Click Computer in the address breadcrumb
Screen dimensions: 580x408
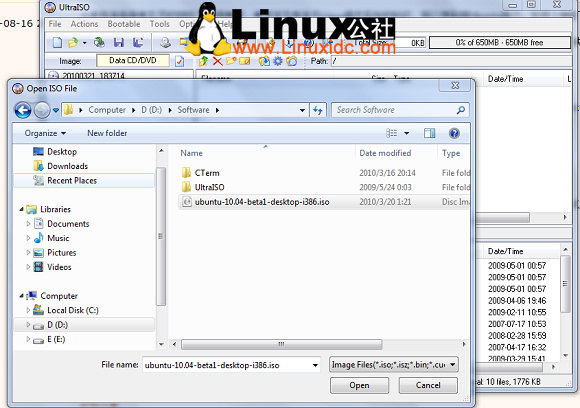click(x=107, y=110)
